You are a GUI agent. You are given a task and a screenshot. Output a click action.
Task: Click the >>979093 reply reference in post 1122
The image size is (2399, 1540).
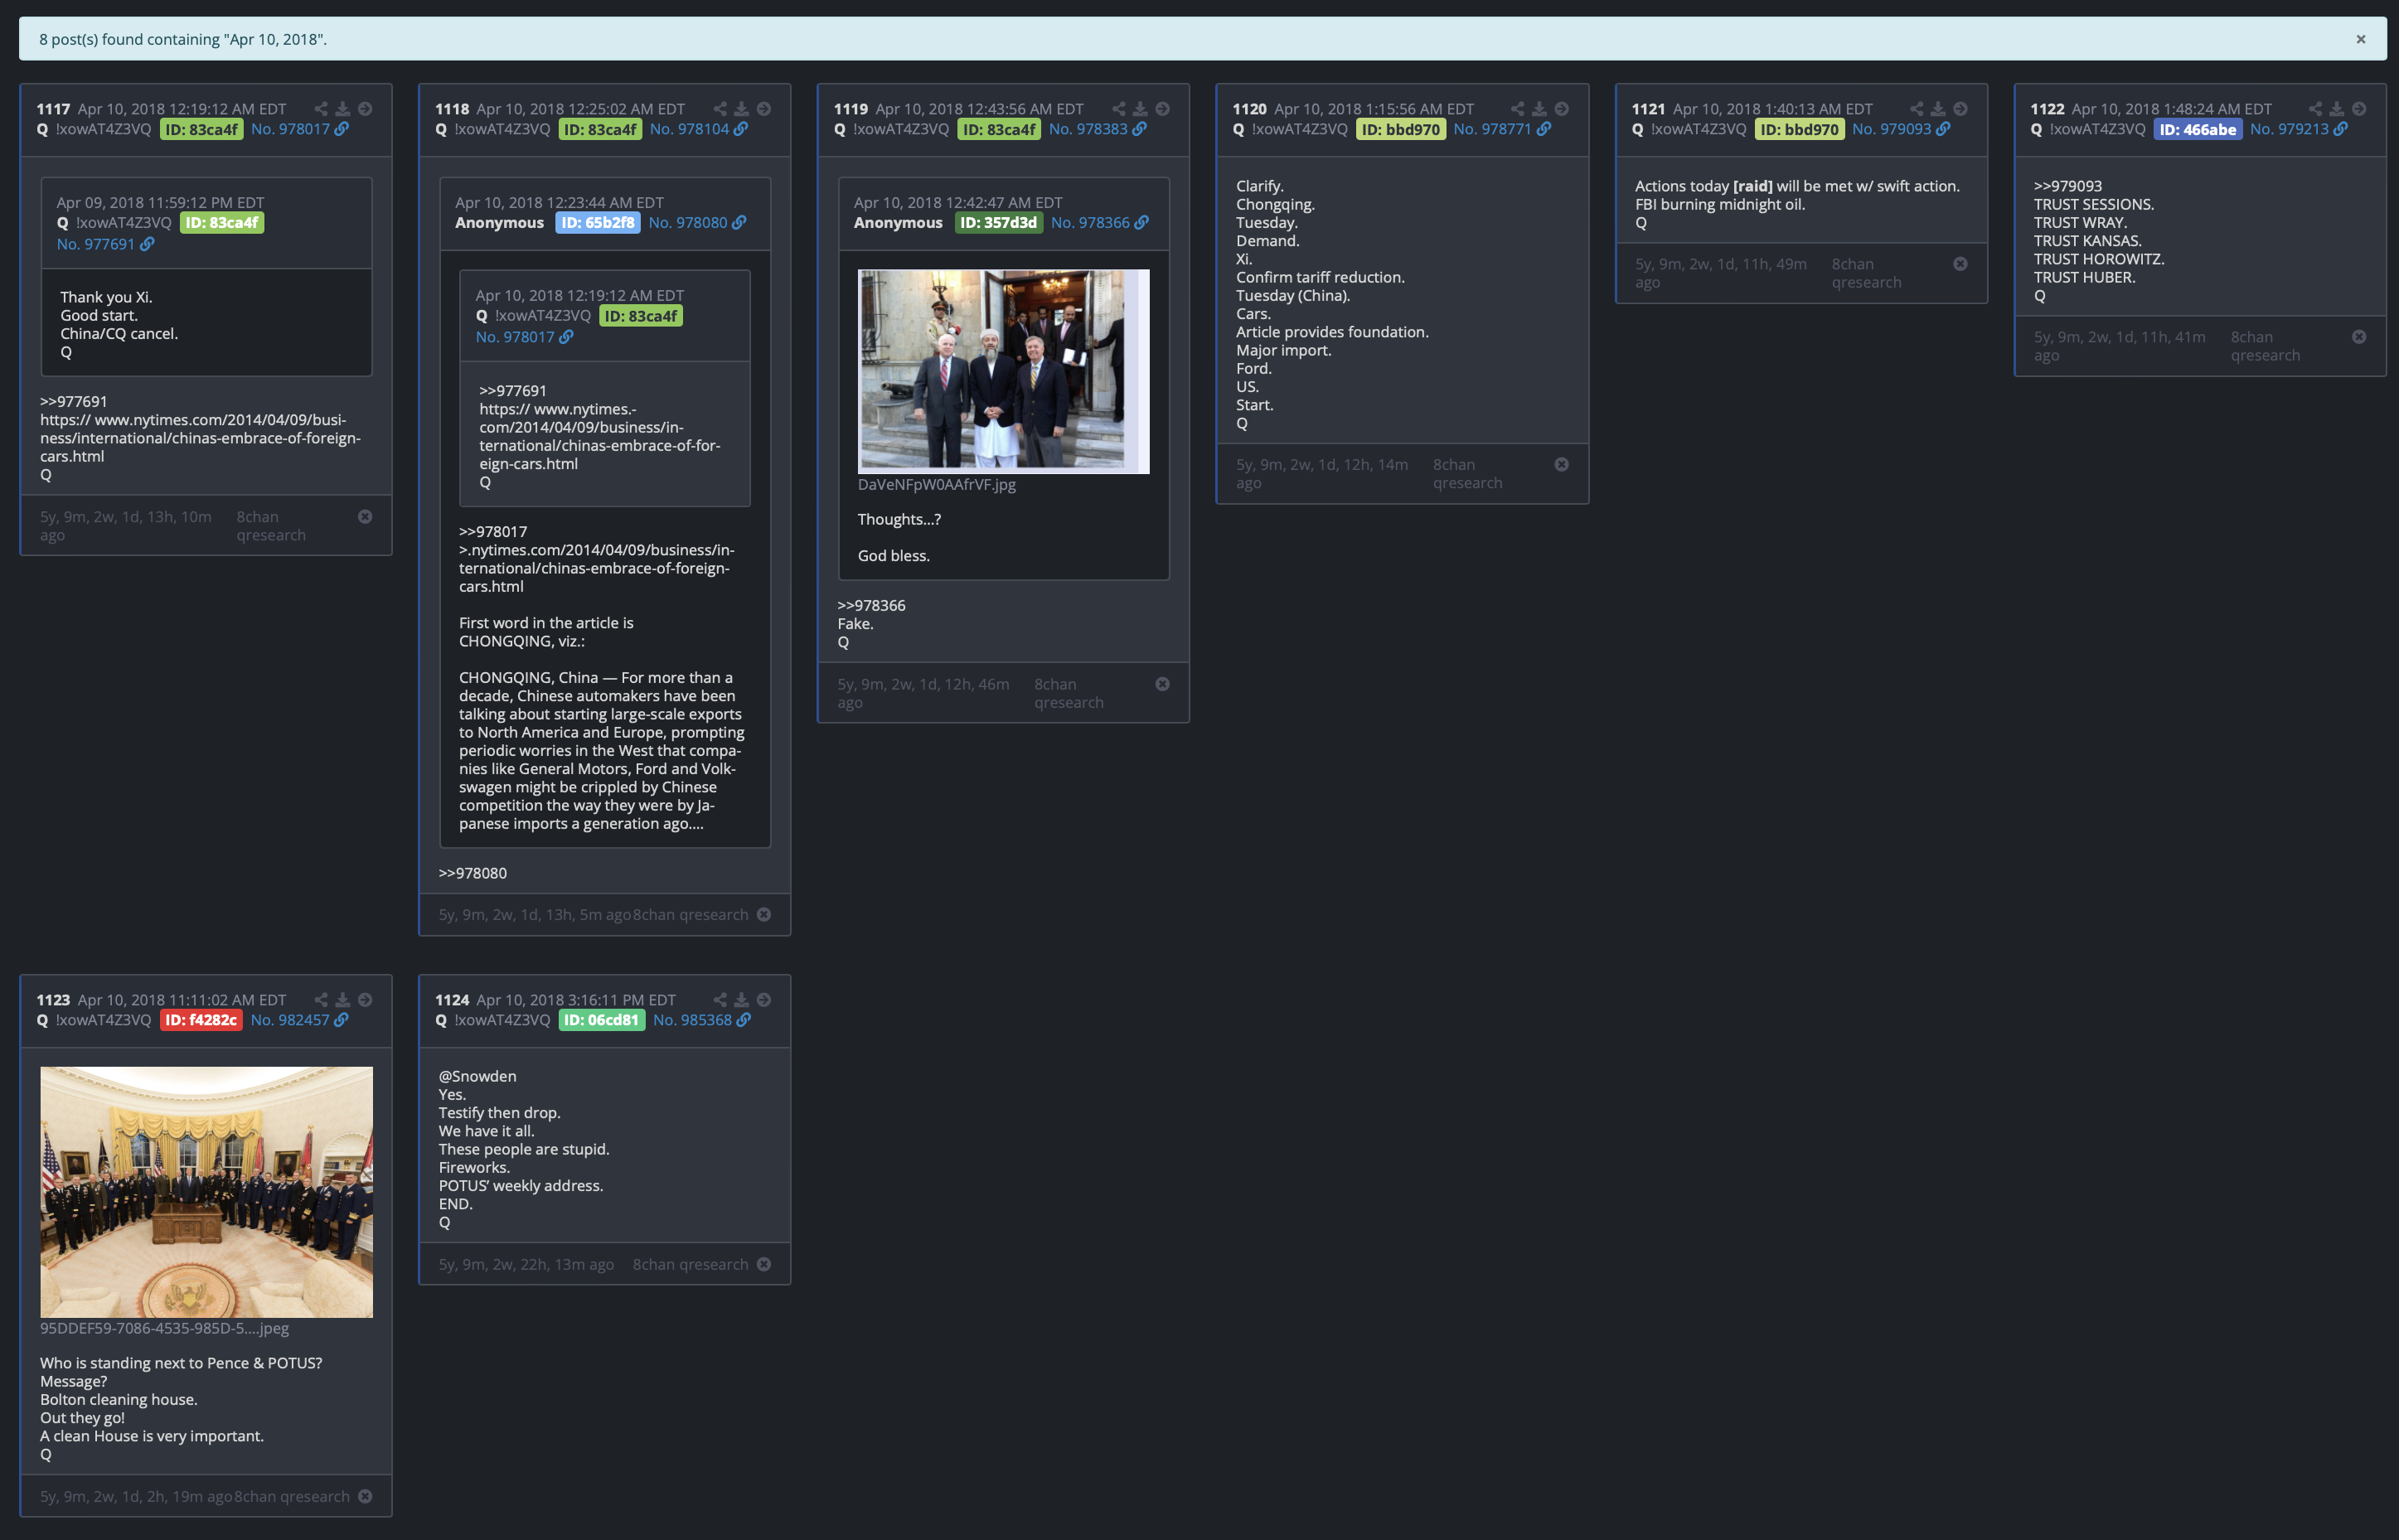(x=2067, y=186)
